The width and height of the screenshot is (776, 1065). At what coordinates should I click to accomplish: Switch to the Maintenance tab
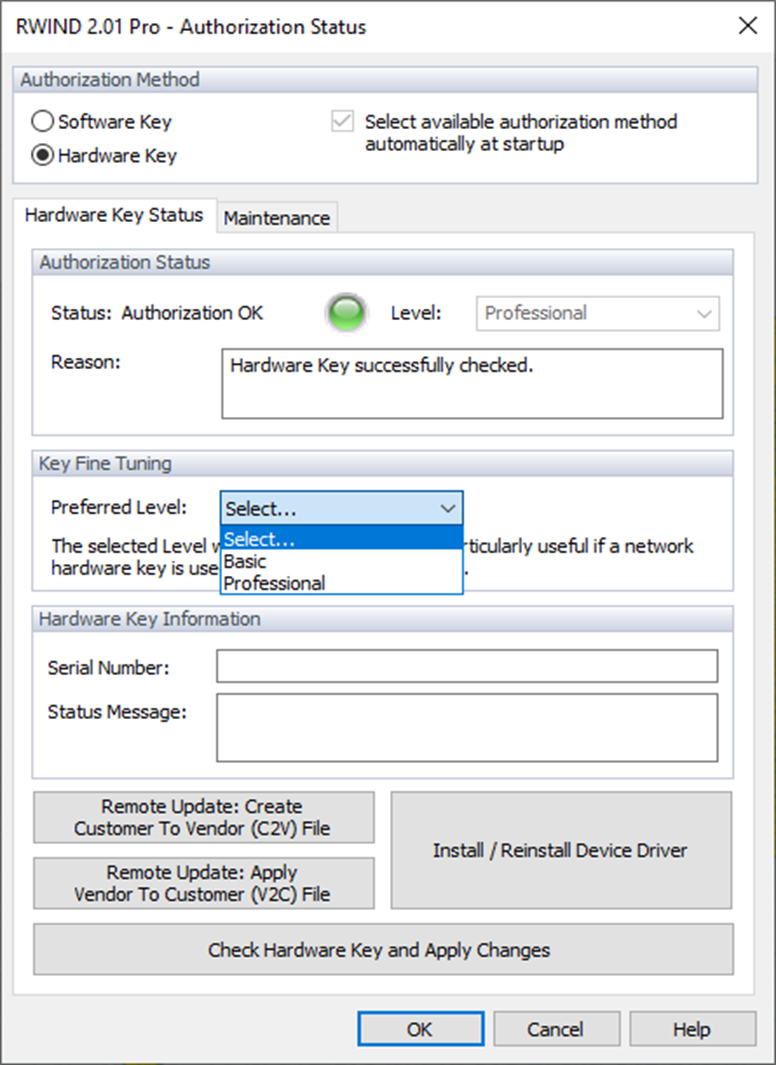277,217
